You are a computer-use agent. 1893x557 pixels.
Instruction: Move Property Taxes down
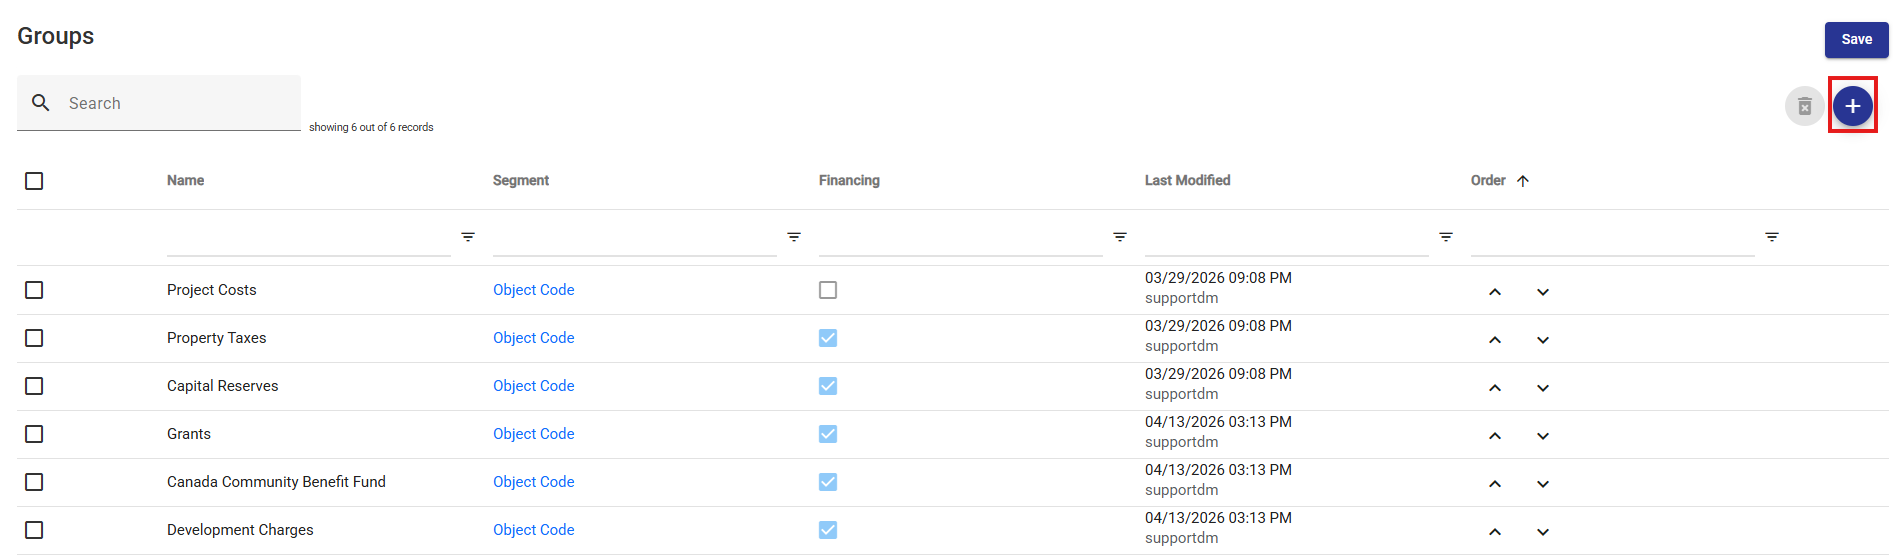[x=1543, y=340]
